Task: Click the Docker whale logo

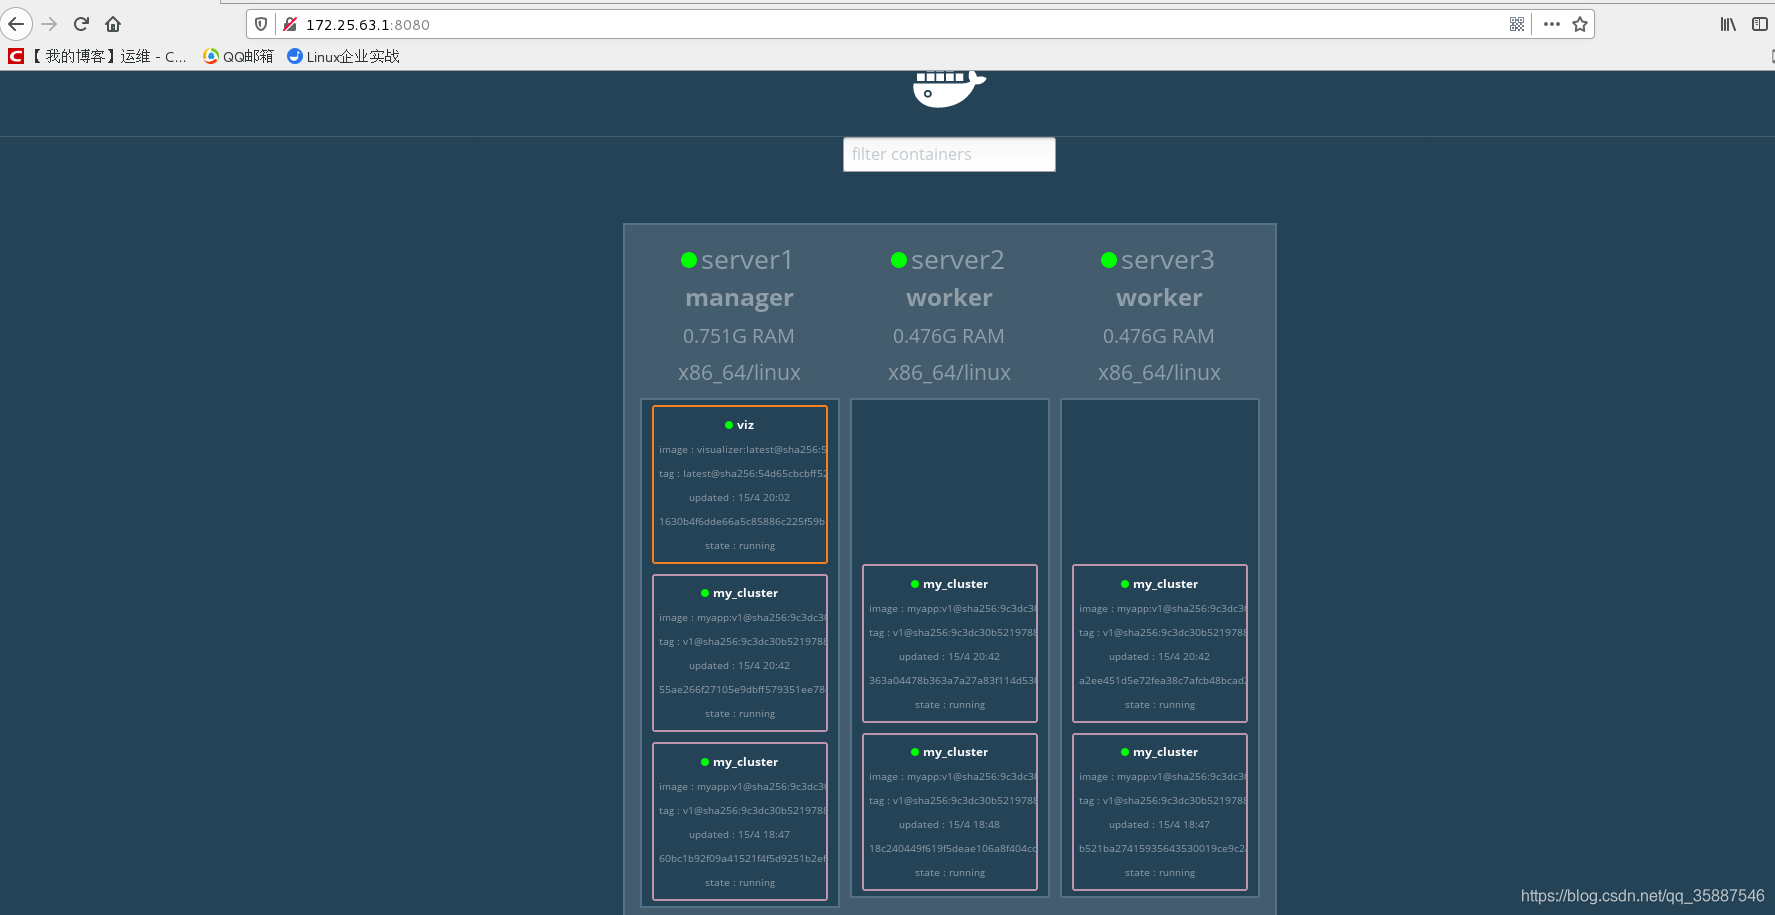Action: pyautogui.click(x=949, y=89)
